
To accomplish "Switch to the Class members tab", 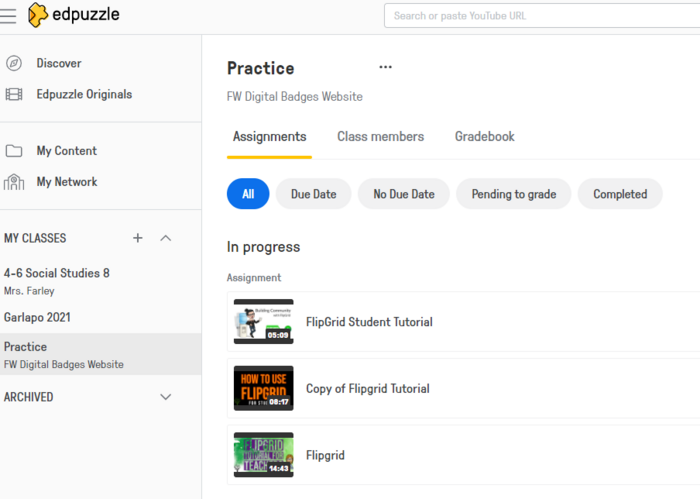I will [x=380, y=137].
